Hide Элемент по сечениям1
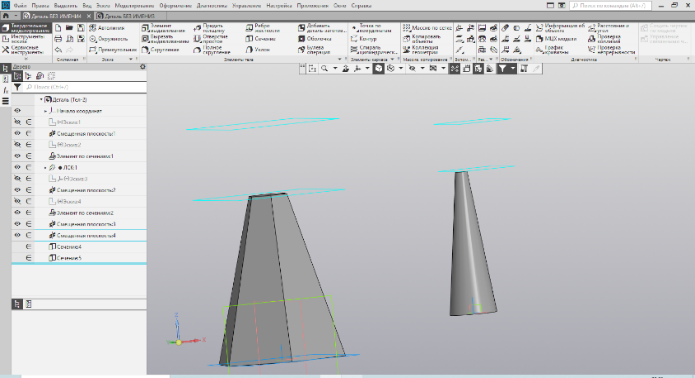The image size is (695, 378). pyautogui.click(x=17, y=156)
